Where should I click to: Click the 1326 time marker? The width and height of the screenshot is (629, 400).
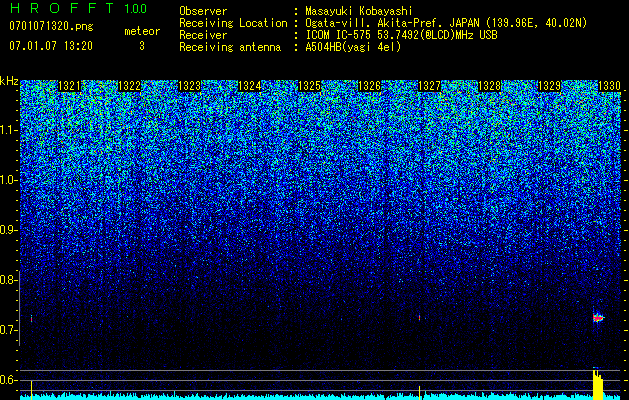(x=369, y=86)
